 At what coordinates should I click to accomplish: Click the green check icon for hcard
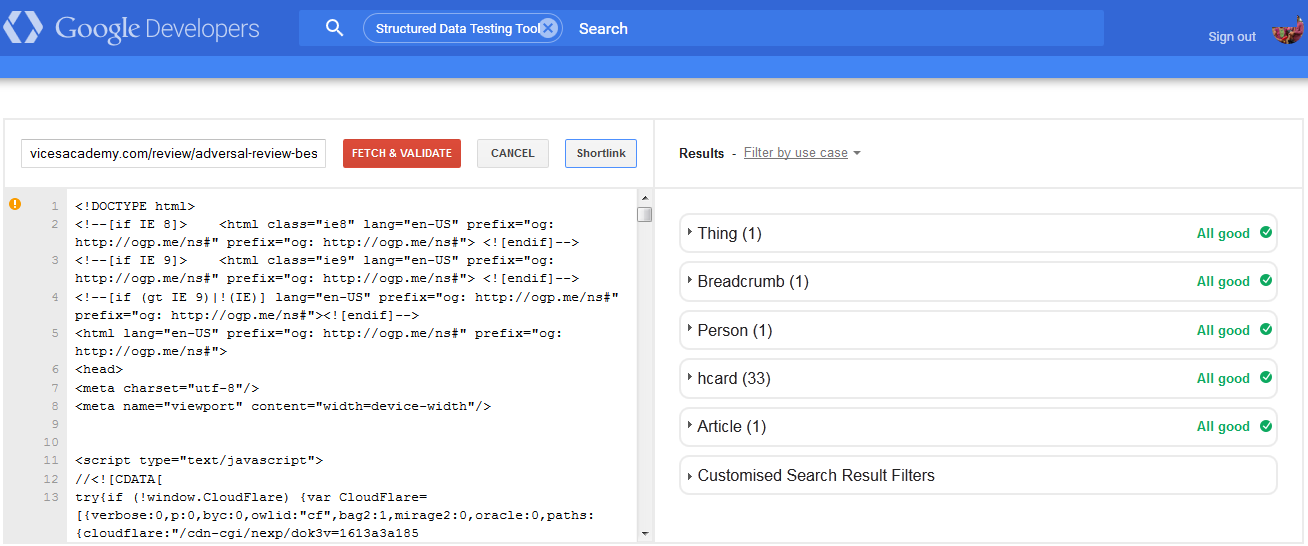[x=1266, y=378]
